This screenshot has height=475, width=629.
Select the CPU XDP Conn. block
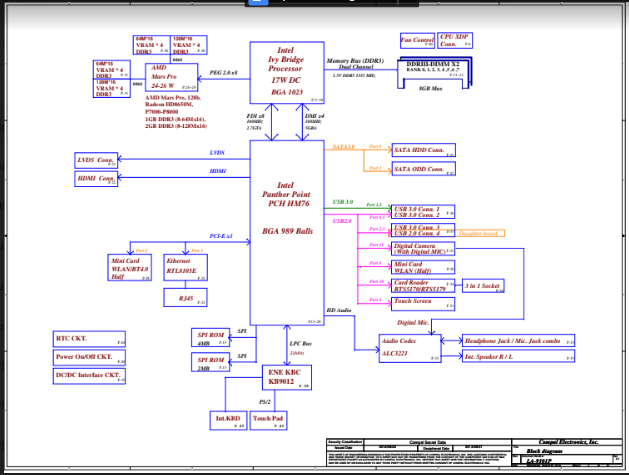[x=455, y=41]
